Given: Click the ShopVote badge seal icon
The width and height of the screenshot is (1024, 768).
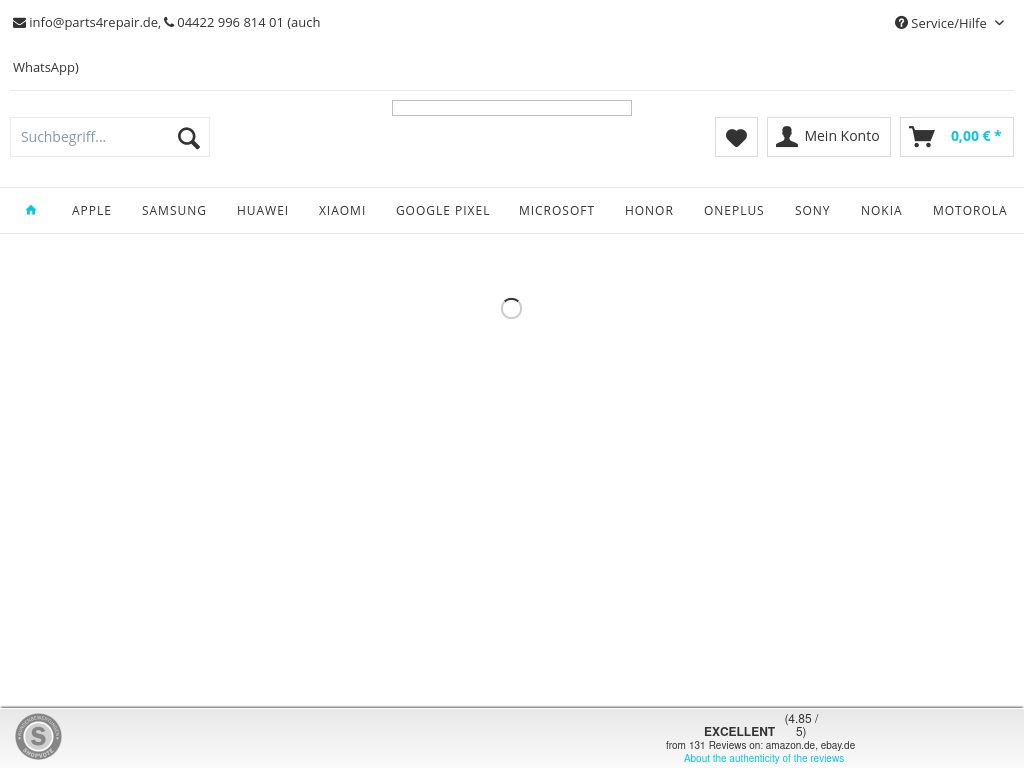Looking at the screenshot, I should [x=39, y=736].
